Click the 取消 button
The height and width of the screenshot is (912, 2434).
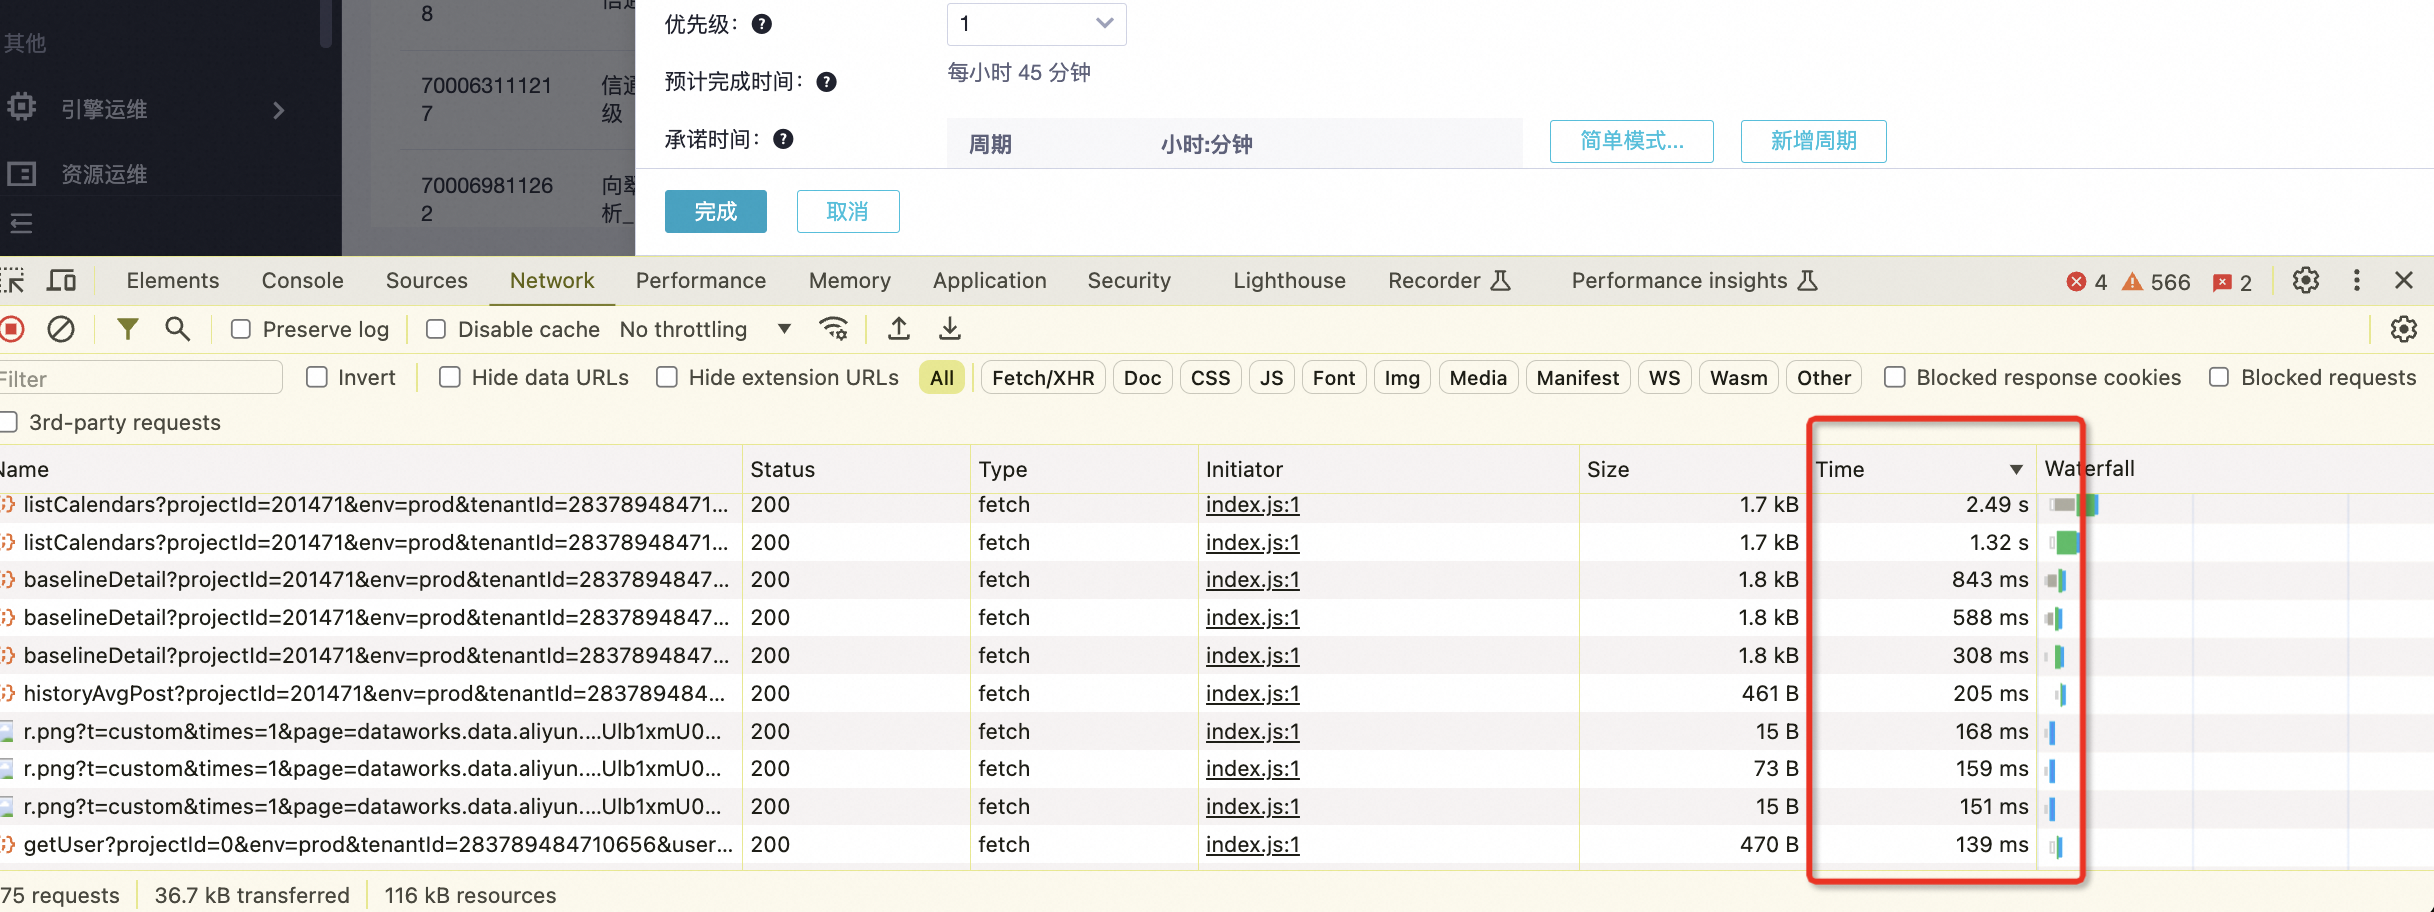848,211
